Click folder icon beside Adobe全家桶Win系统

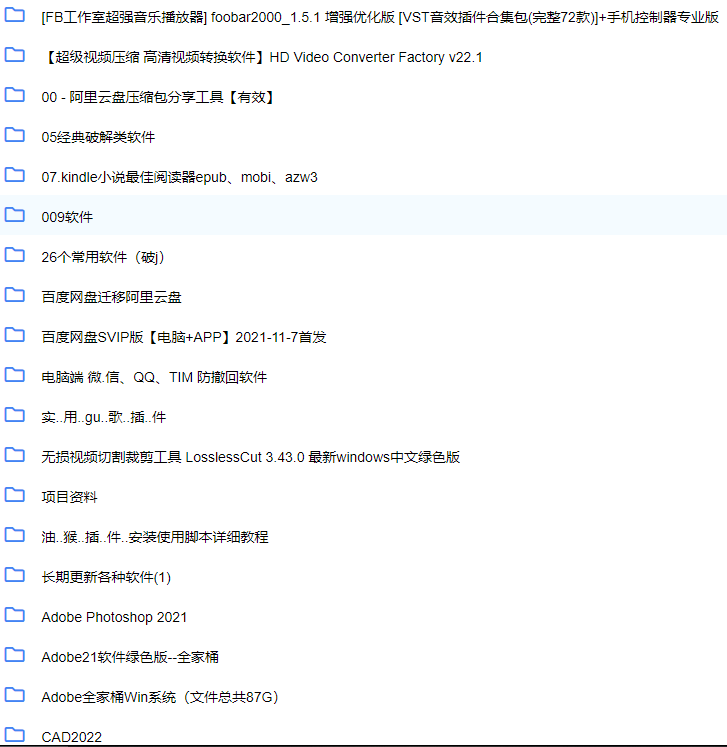coord(14,696)
